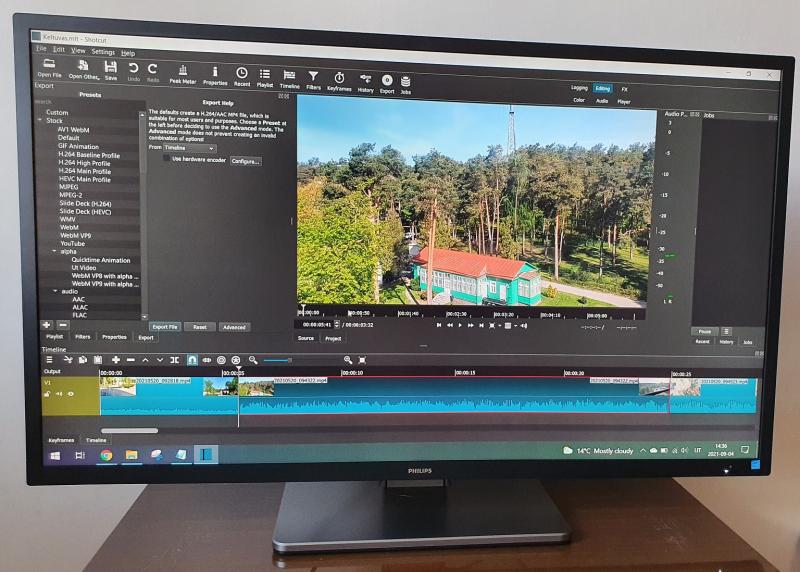
Task: Collapse the audio presets group
Action: click(x=55, y=291)
